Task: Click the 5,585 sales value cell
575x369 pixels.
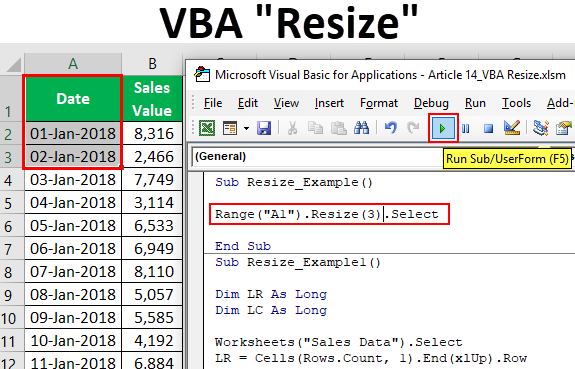Action: [x=152, y=318]
